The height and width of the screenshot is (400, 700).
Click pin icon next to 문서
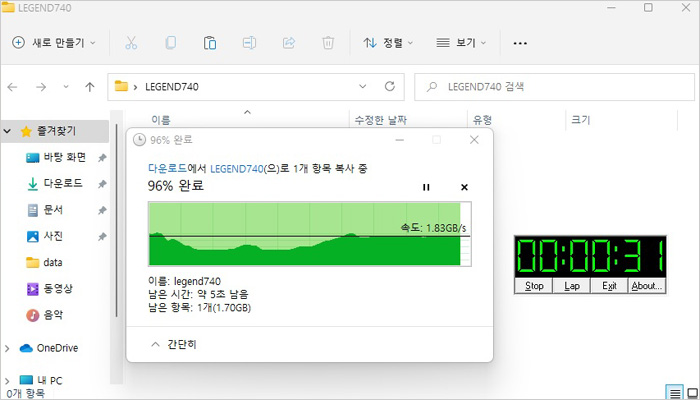click(x=102, y=210)
